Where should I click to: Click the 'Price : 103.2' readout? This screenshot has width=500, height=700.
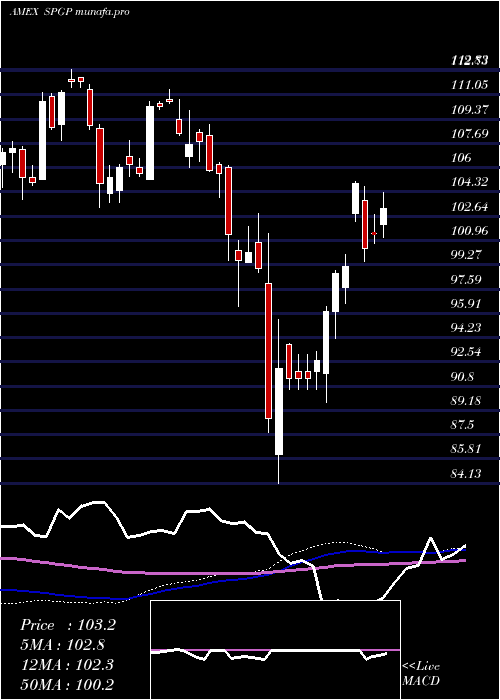click(68, 625)
